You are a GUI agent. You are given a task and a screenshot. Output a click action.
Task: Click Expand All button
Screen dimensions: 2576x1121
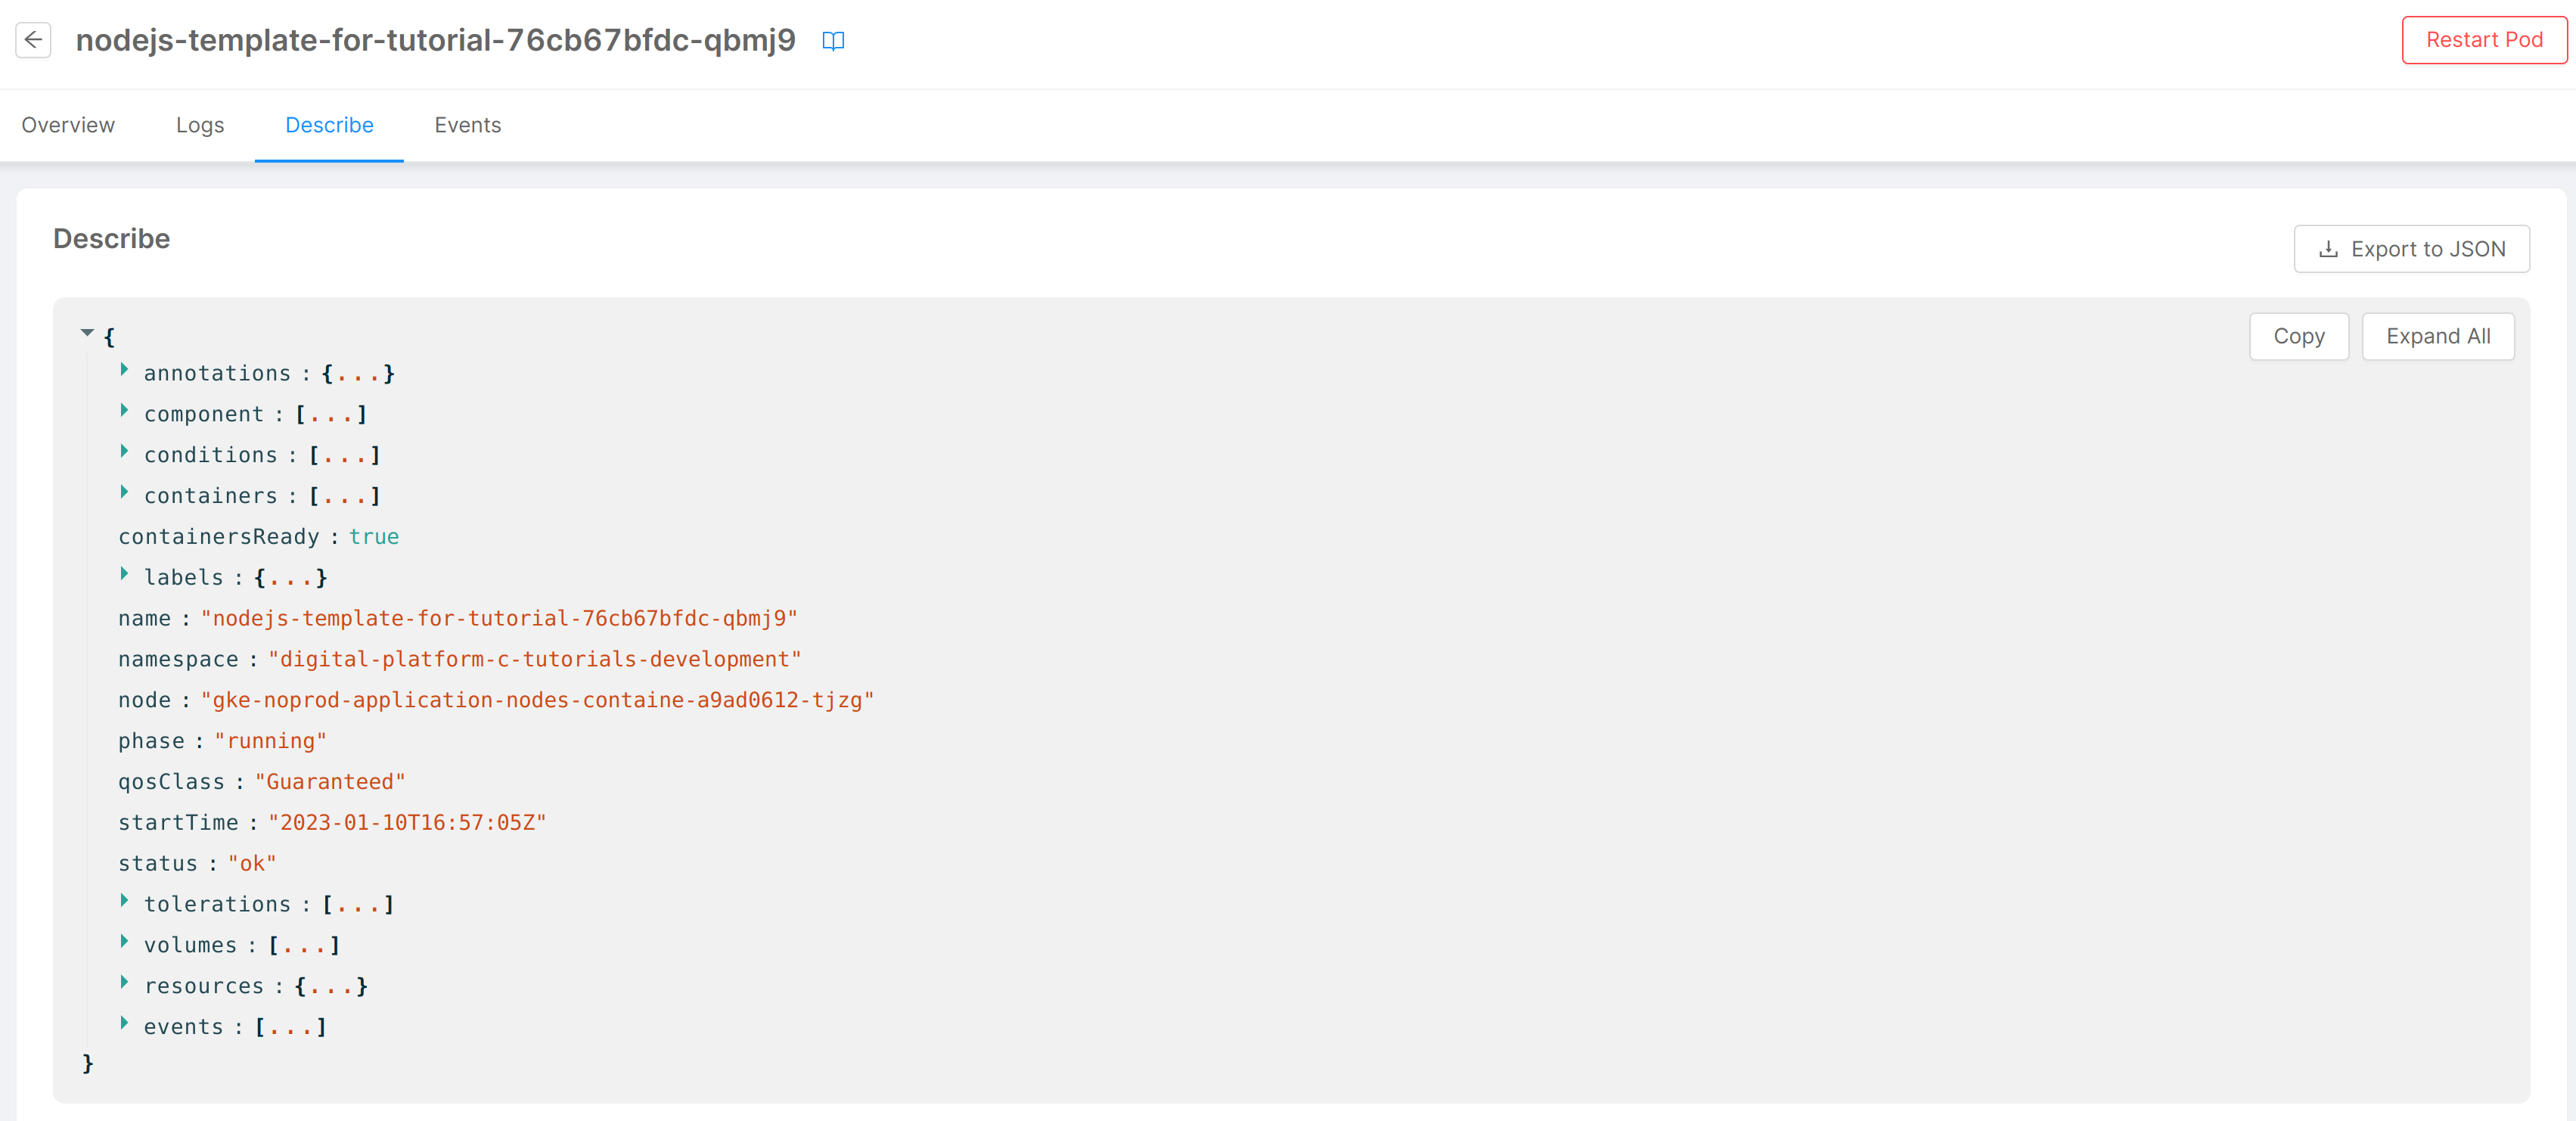2437,337
